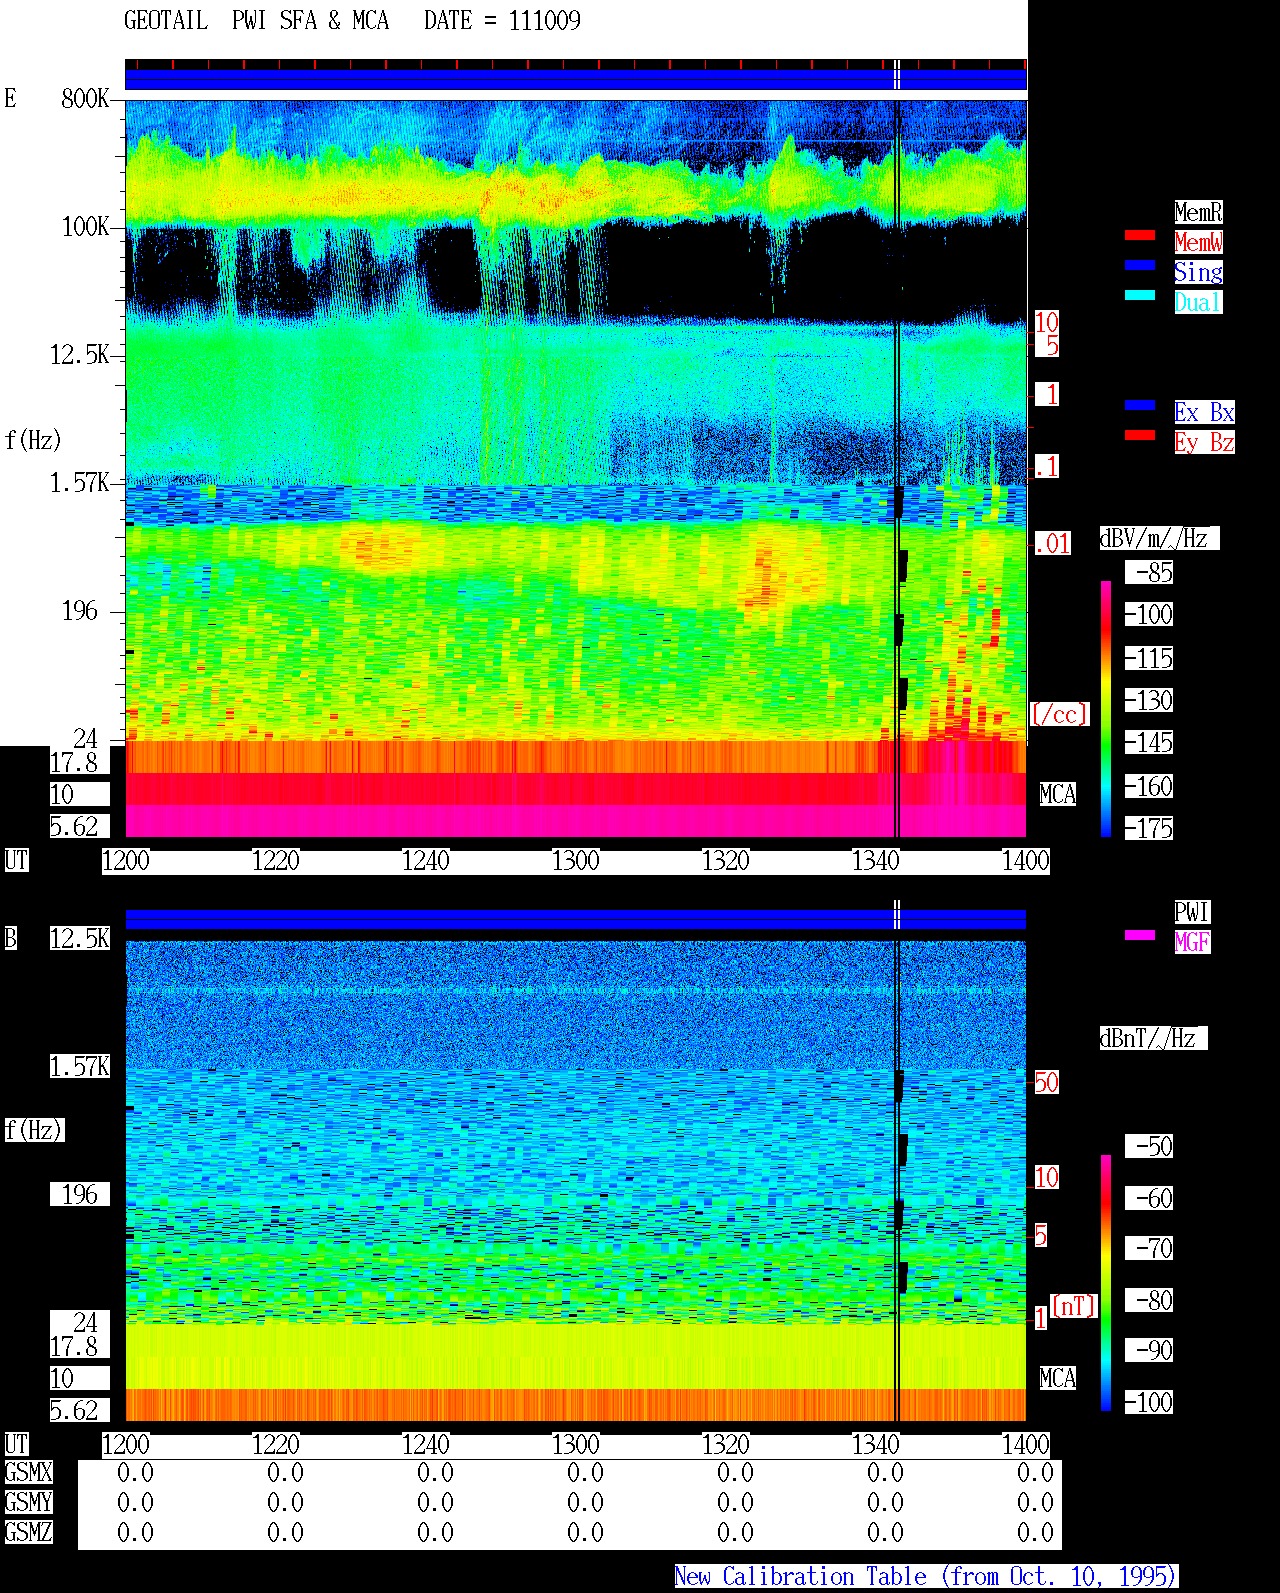Click the red Ey Bz legend swatch
This screenshot has width=1280, height=1593.
[x=1140, y=435]
